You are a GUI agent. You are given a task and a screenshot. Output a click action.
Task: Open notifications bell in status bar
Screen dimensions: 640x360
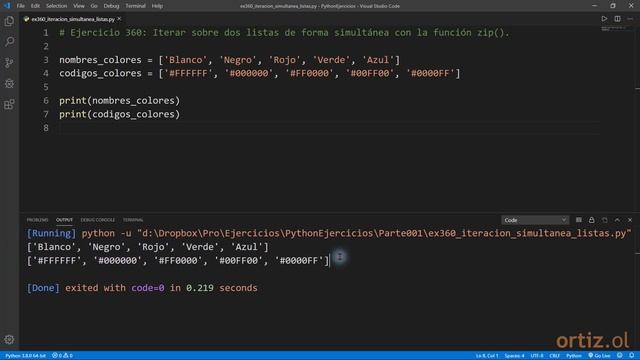click(x=631, y=356)
